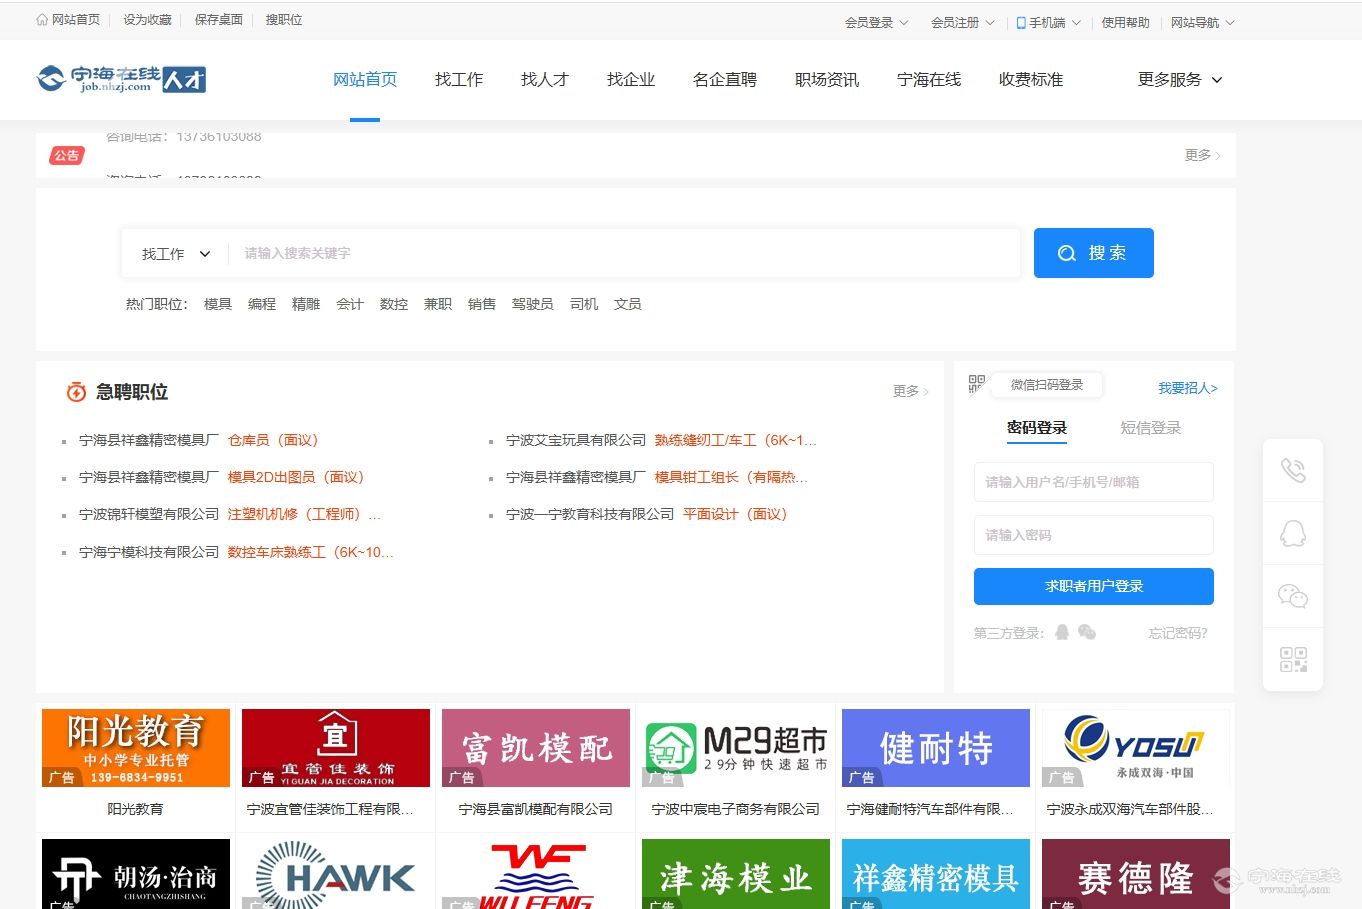The image size is (1362, 909).
Task: Click the username/phone/email input field
Action: [1093, 482]
